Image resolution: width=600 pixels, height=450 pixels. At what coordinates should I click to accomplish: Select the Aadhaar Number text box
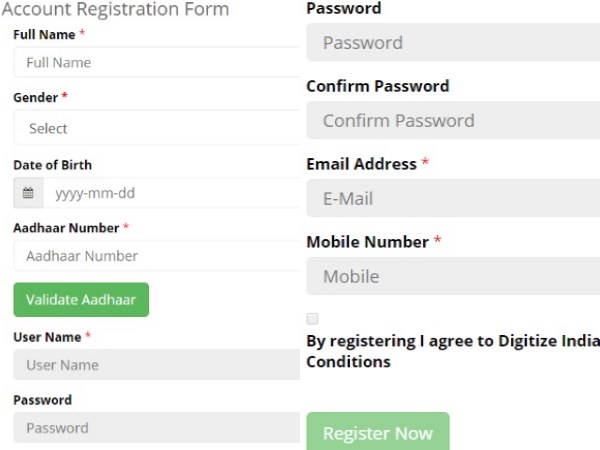click(x=156, y=256)
